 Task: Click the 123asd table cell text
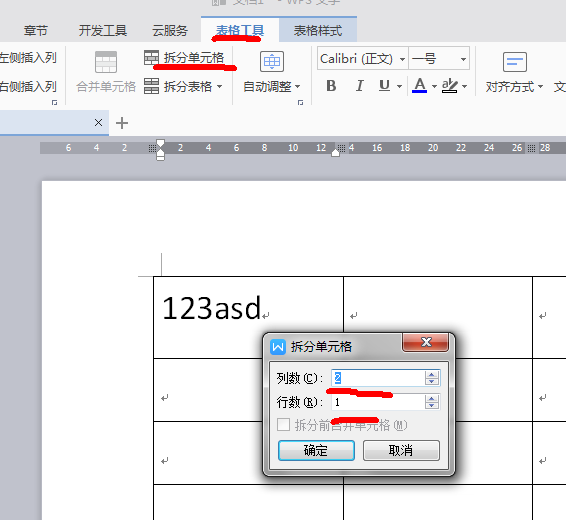click(x=212, y=308)
